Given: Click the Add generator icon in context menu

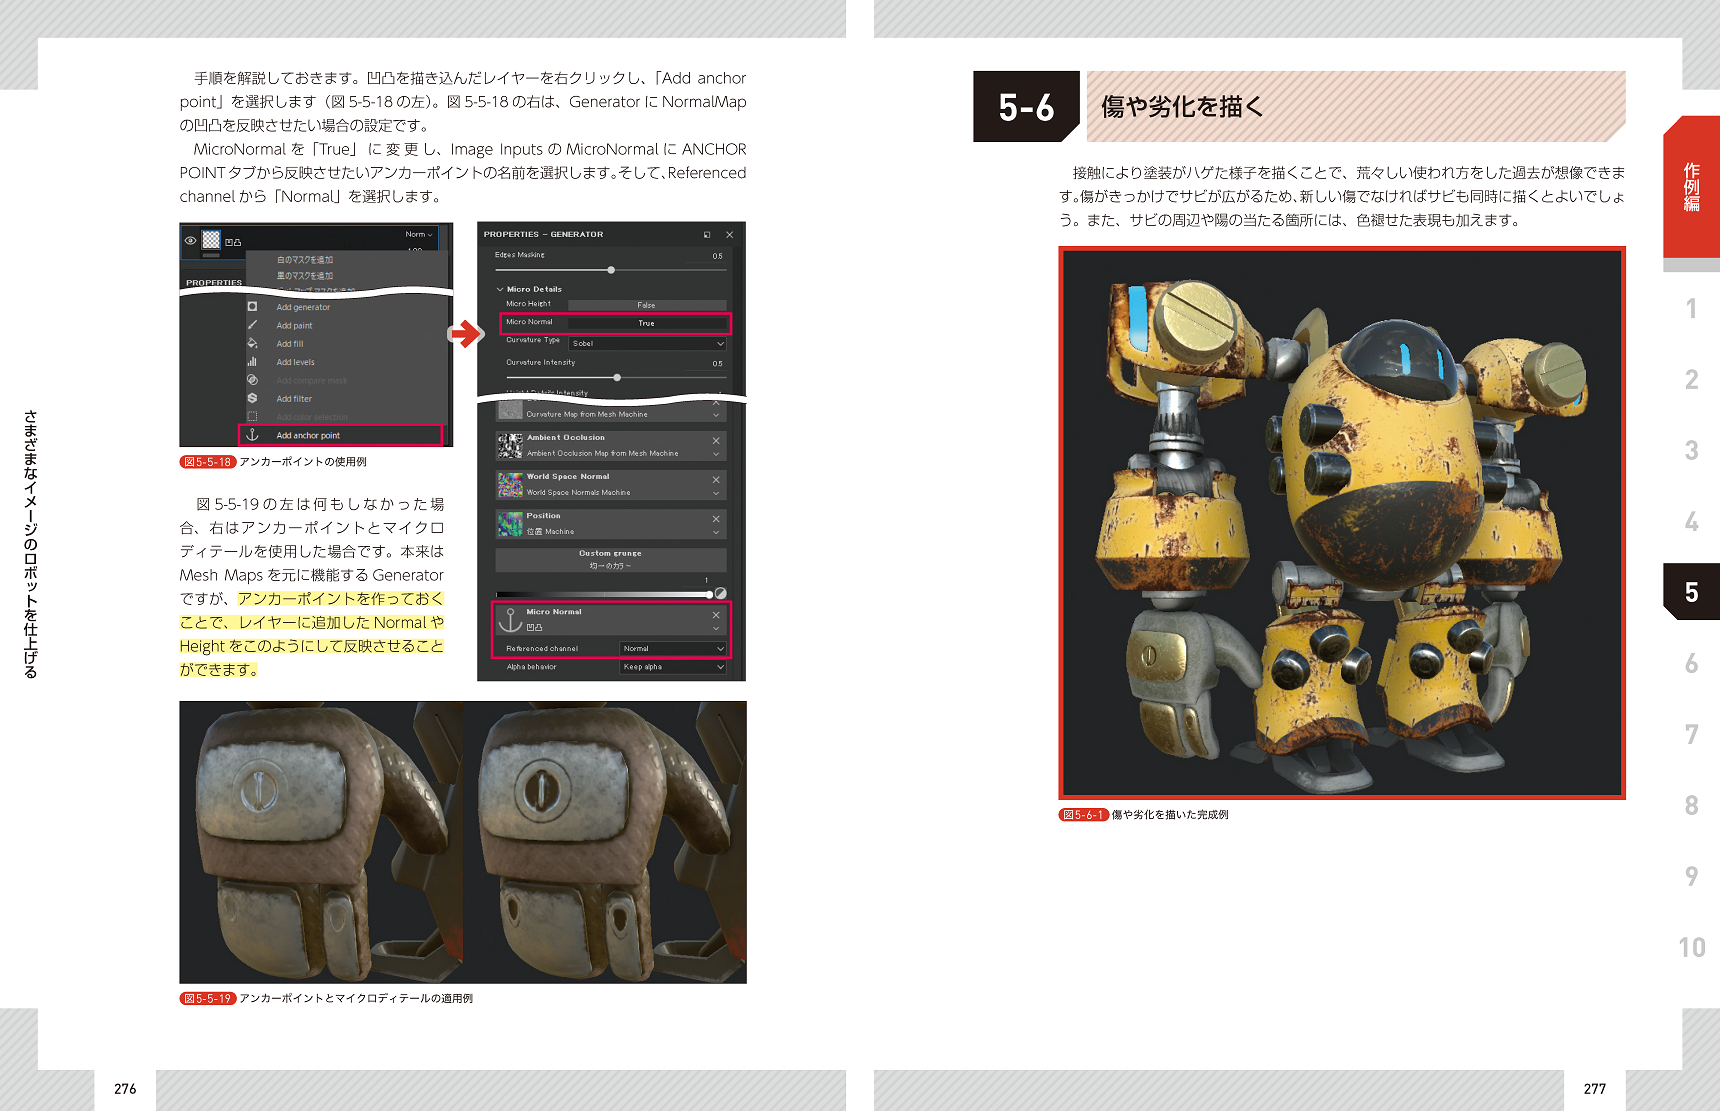Looking at the screenshot, I should tap(252, 307).
